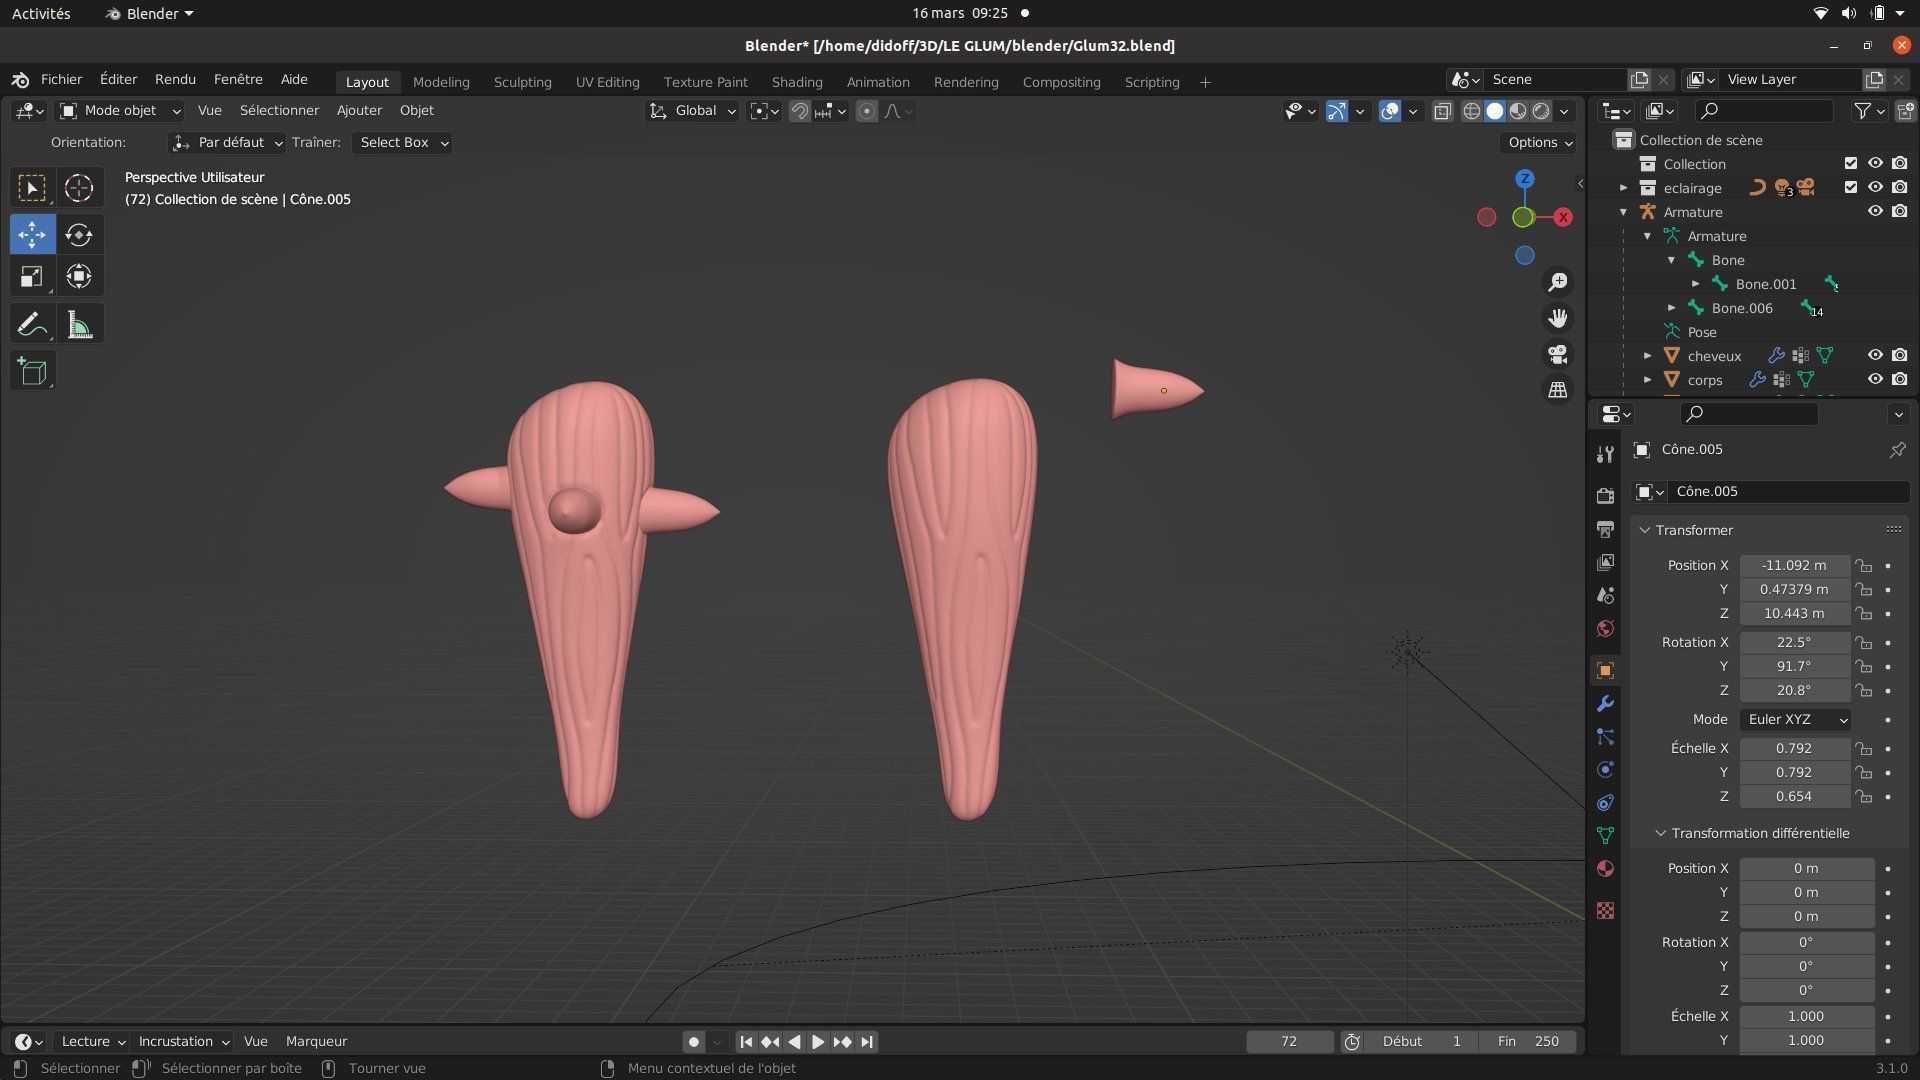This screenshot has height=1080, width=1920.
Task: Switch to rendered viewport shading
Action: (x=1541, y=111)
